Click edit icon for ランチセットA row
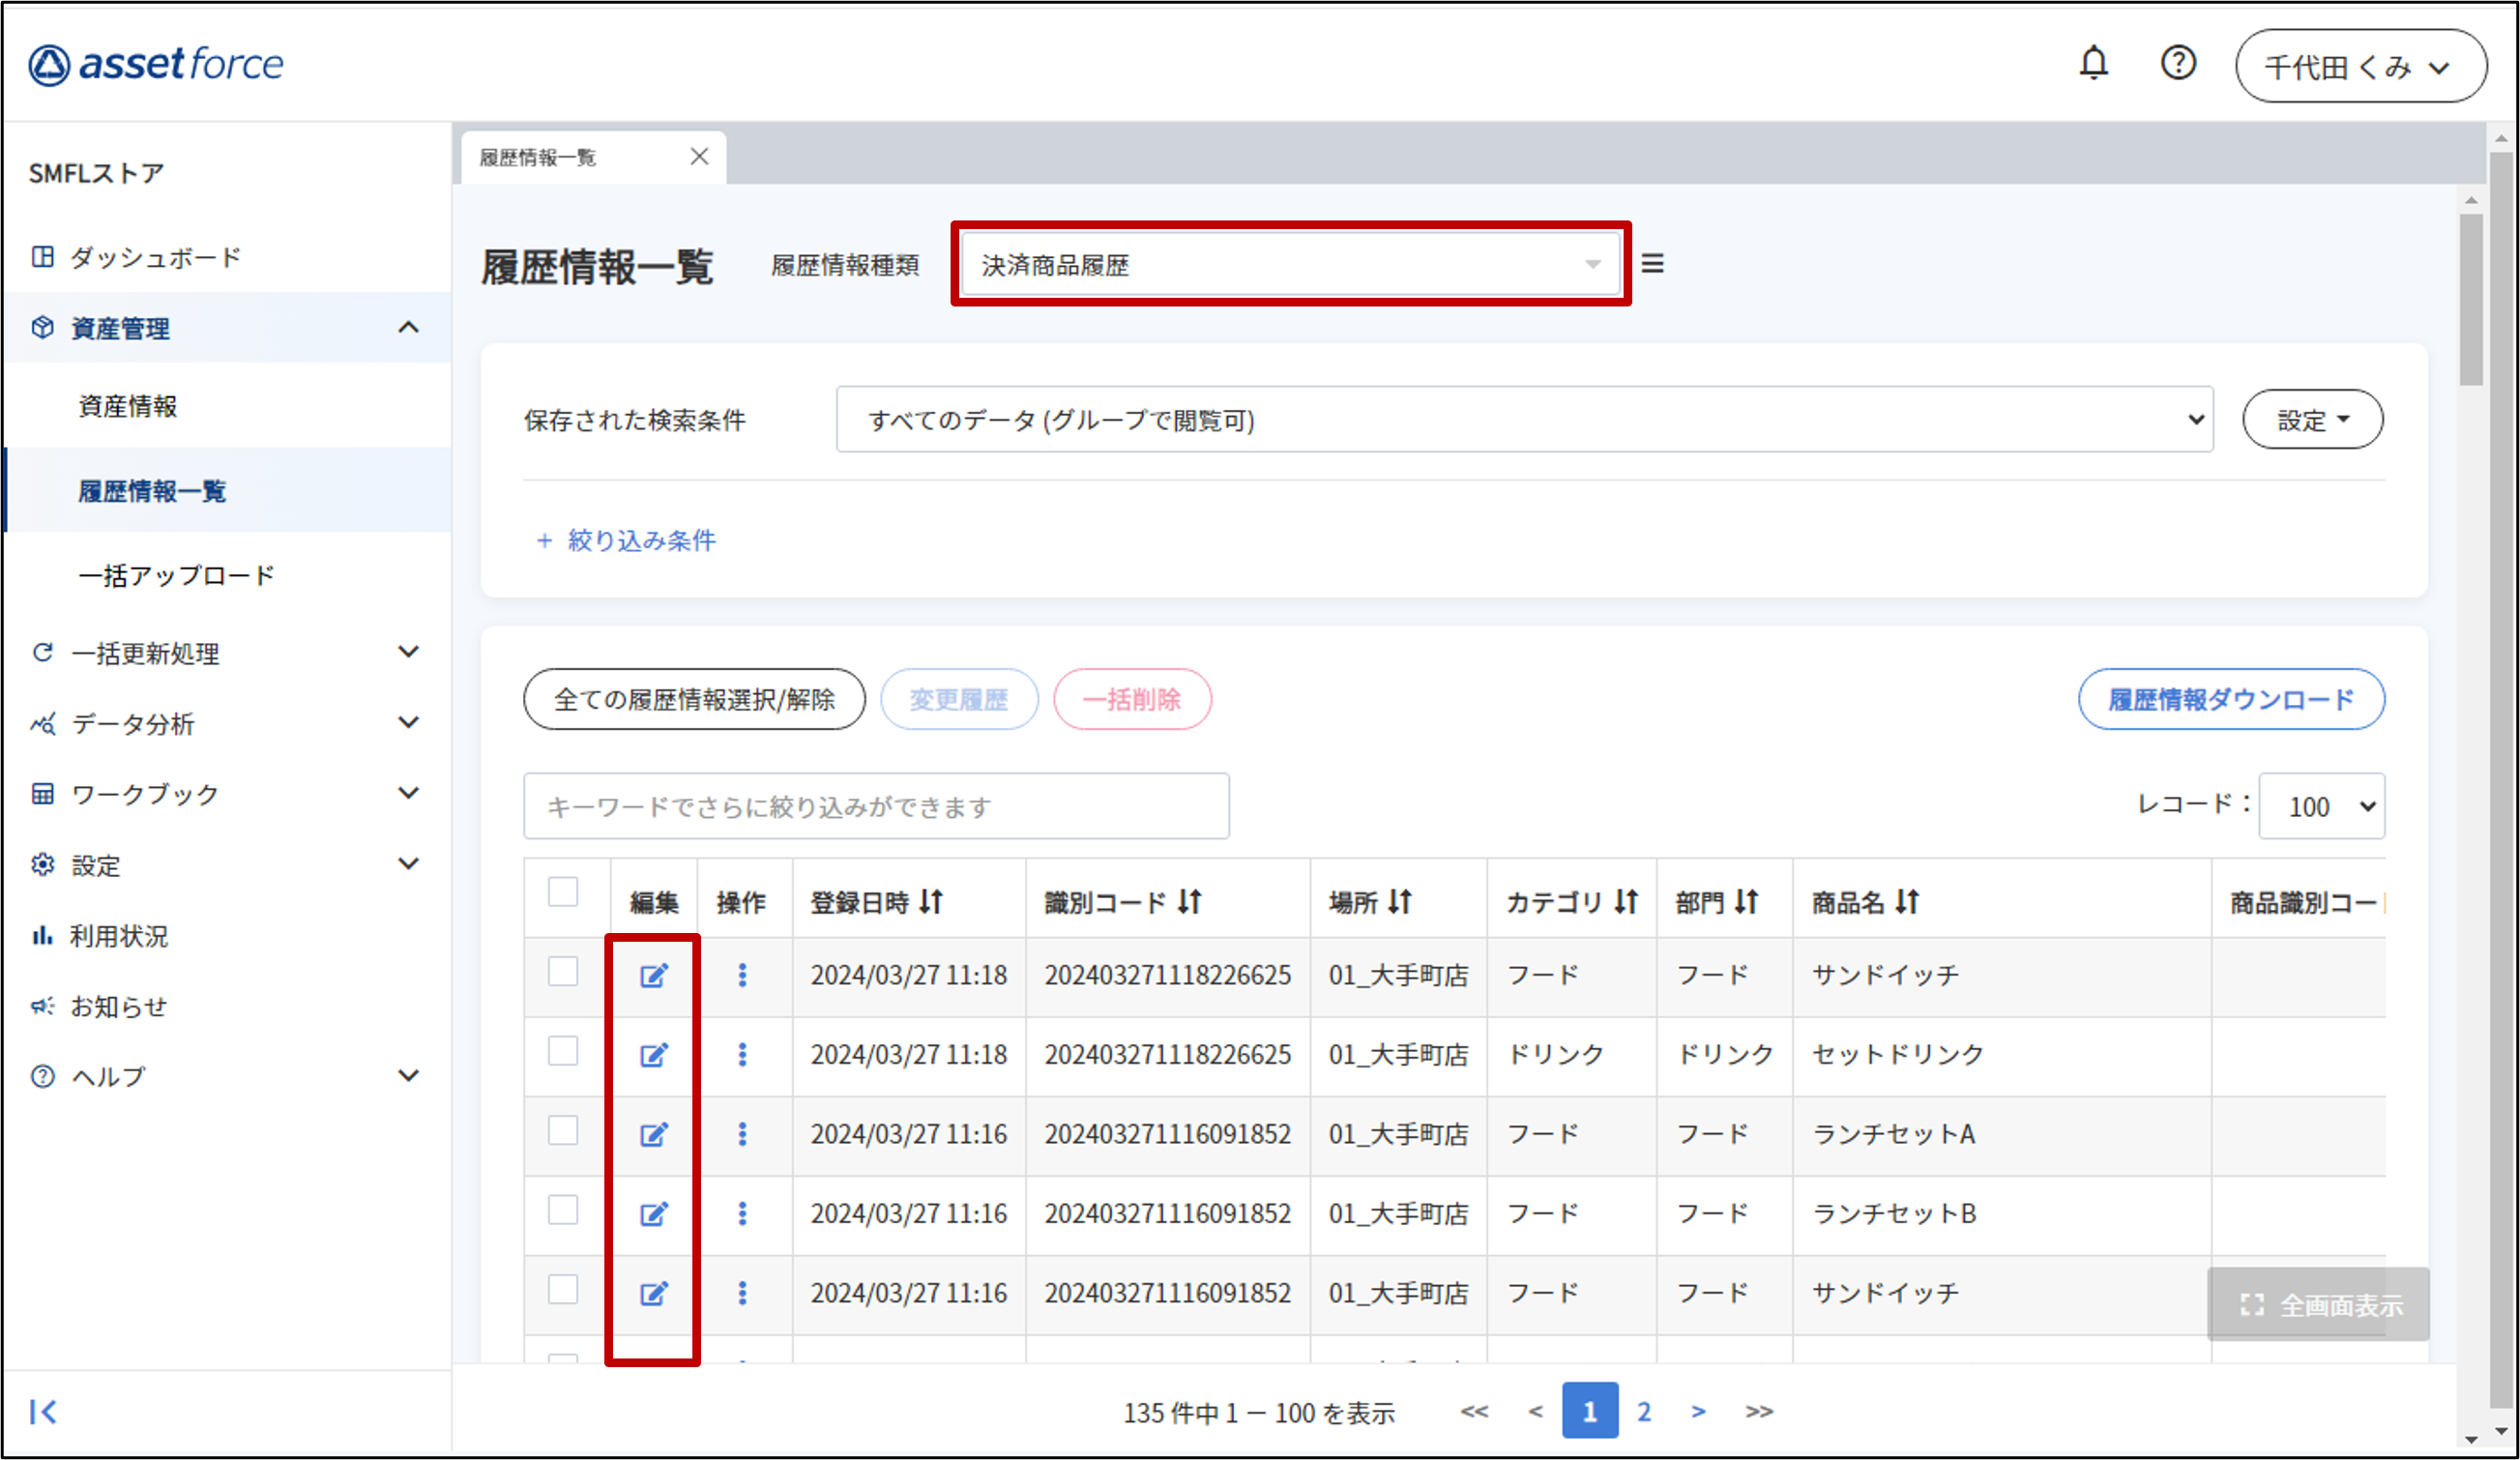This screenshot has height=1460, width=2520. point(653,1134)
